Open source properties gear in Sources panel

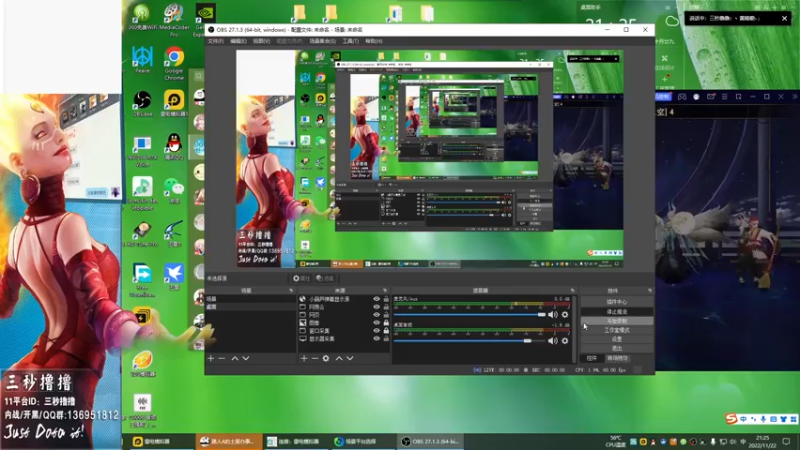click(x=326, y=358)
